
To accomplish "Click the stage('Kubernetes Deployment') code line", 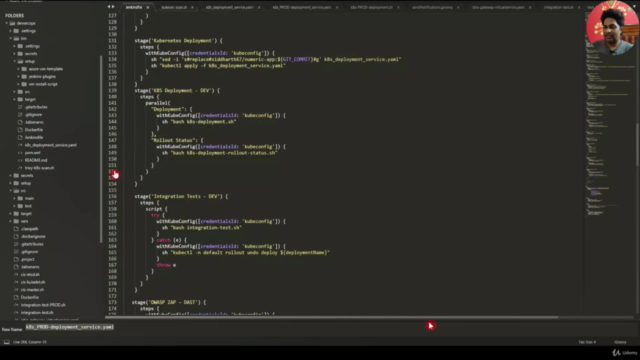I will [179, 41].
